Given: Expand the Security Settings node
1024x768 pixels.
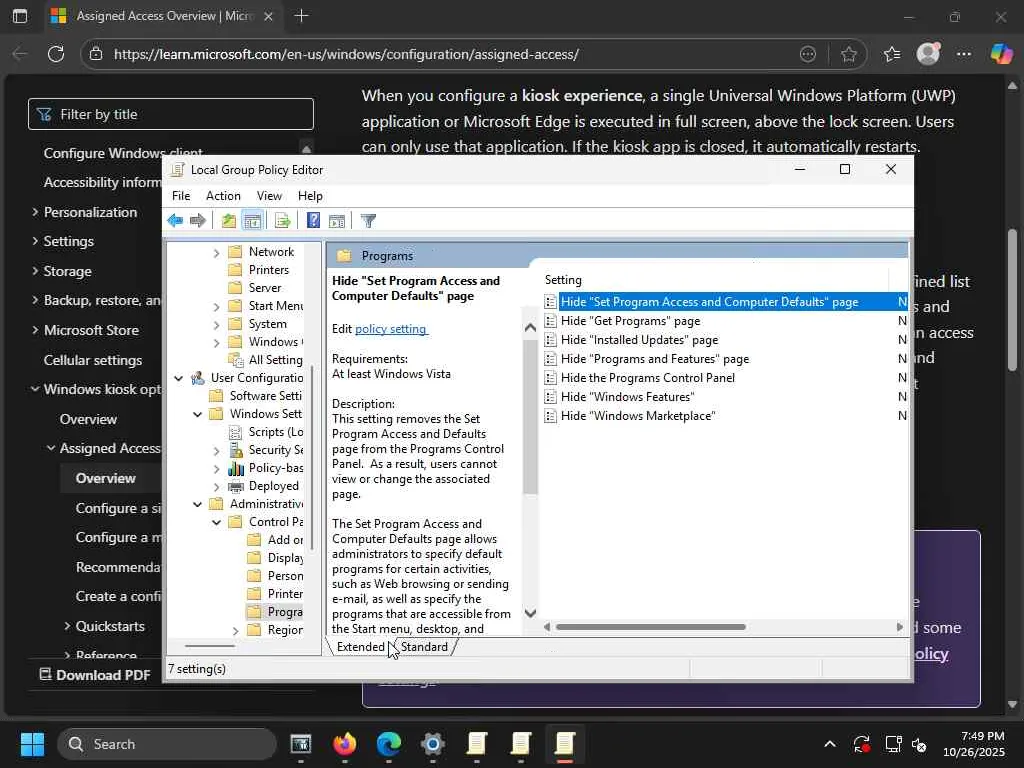Looking at the screenshot, I should 216,451.
